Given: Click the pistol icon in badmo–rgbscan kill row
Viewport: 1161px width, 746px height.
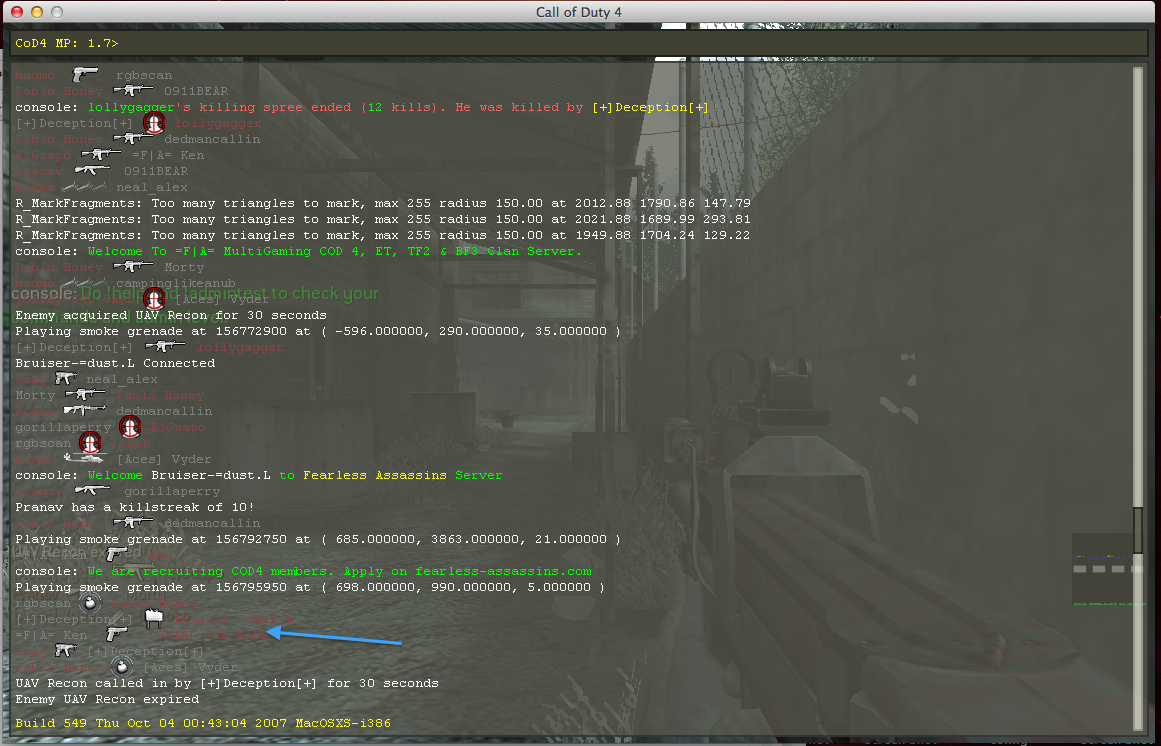Looking at the screenshot, I should point(85,75).
